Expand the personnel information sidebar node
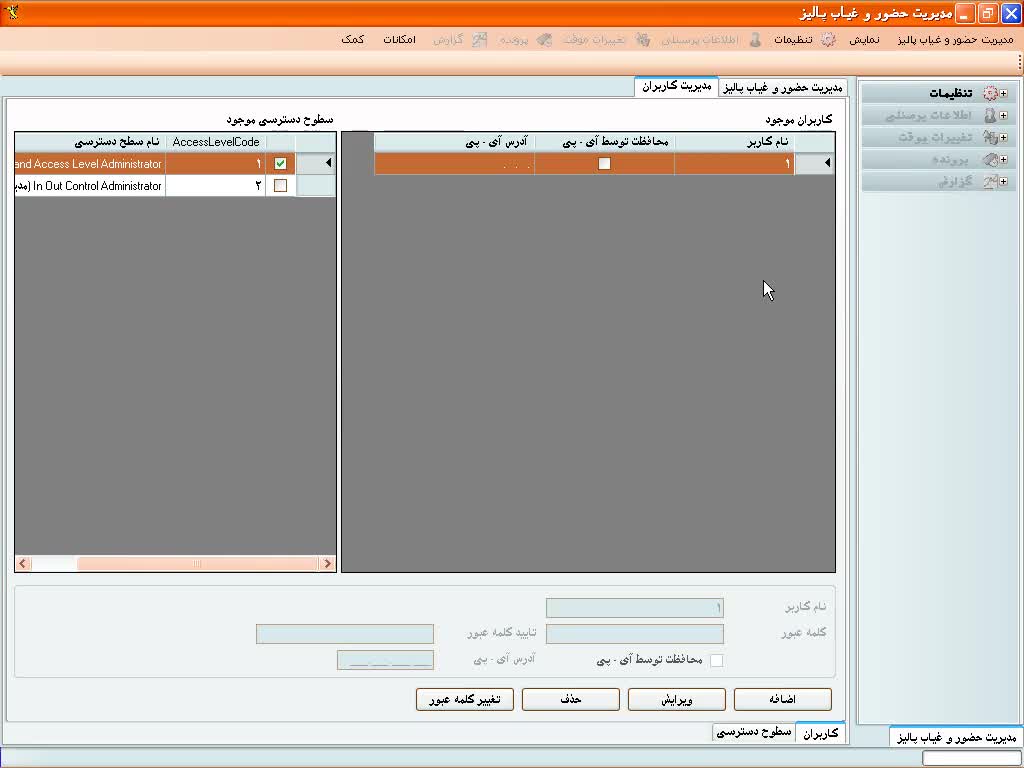Viewport: 1024px width, 768px height. (x=1003, y=115)
